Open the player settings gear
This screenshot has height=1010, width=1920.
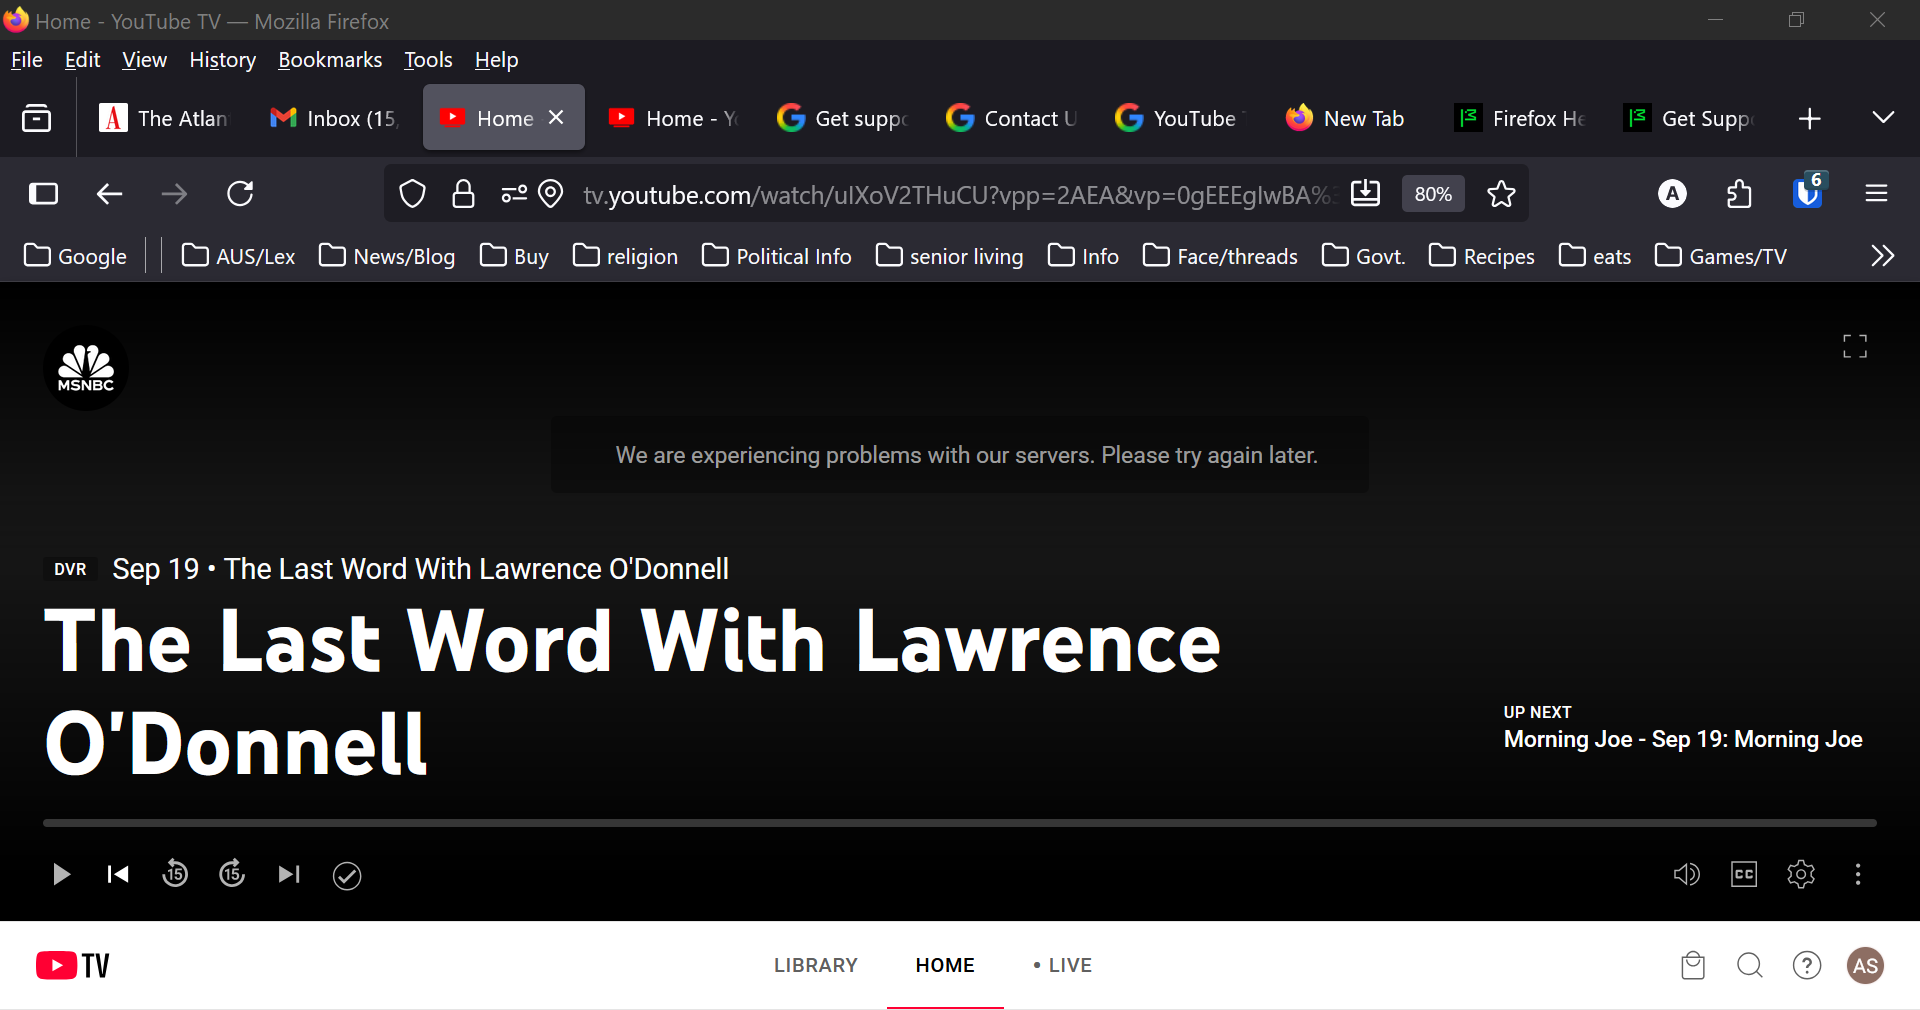pos(1801,875)
